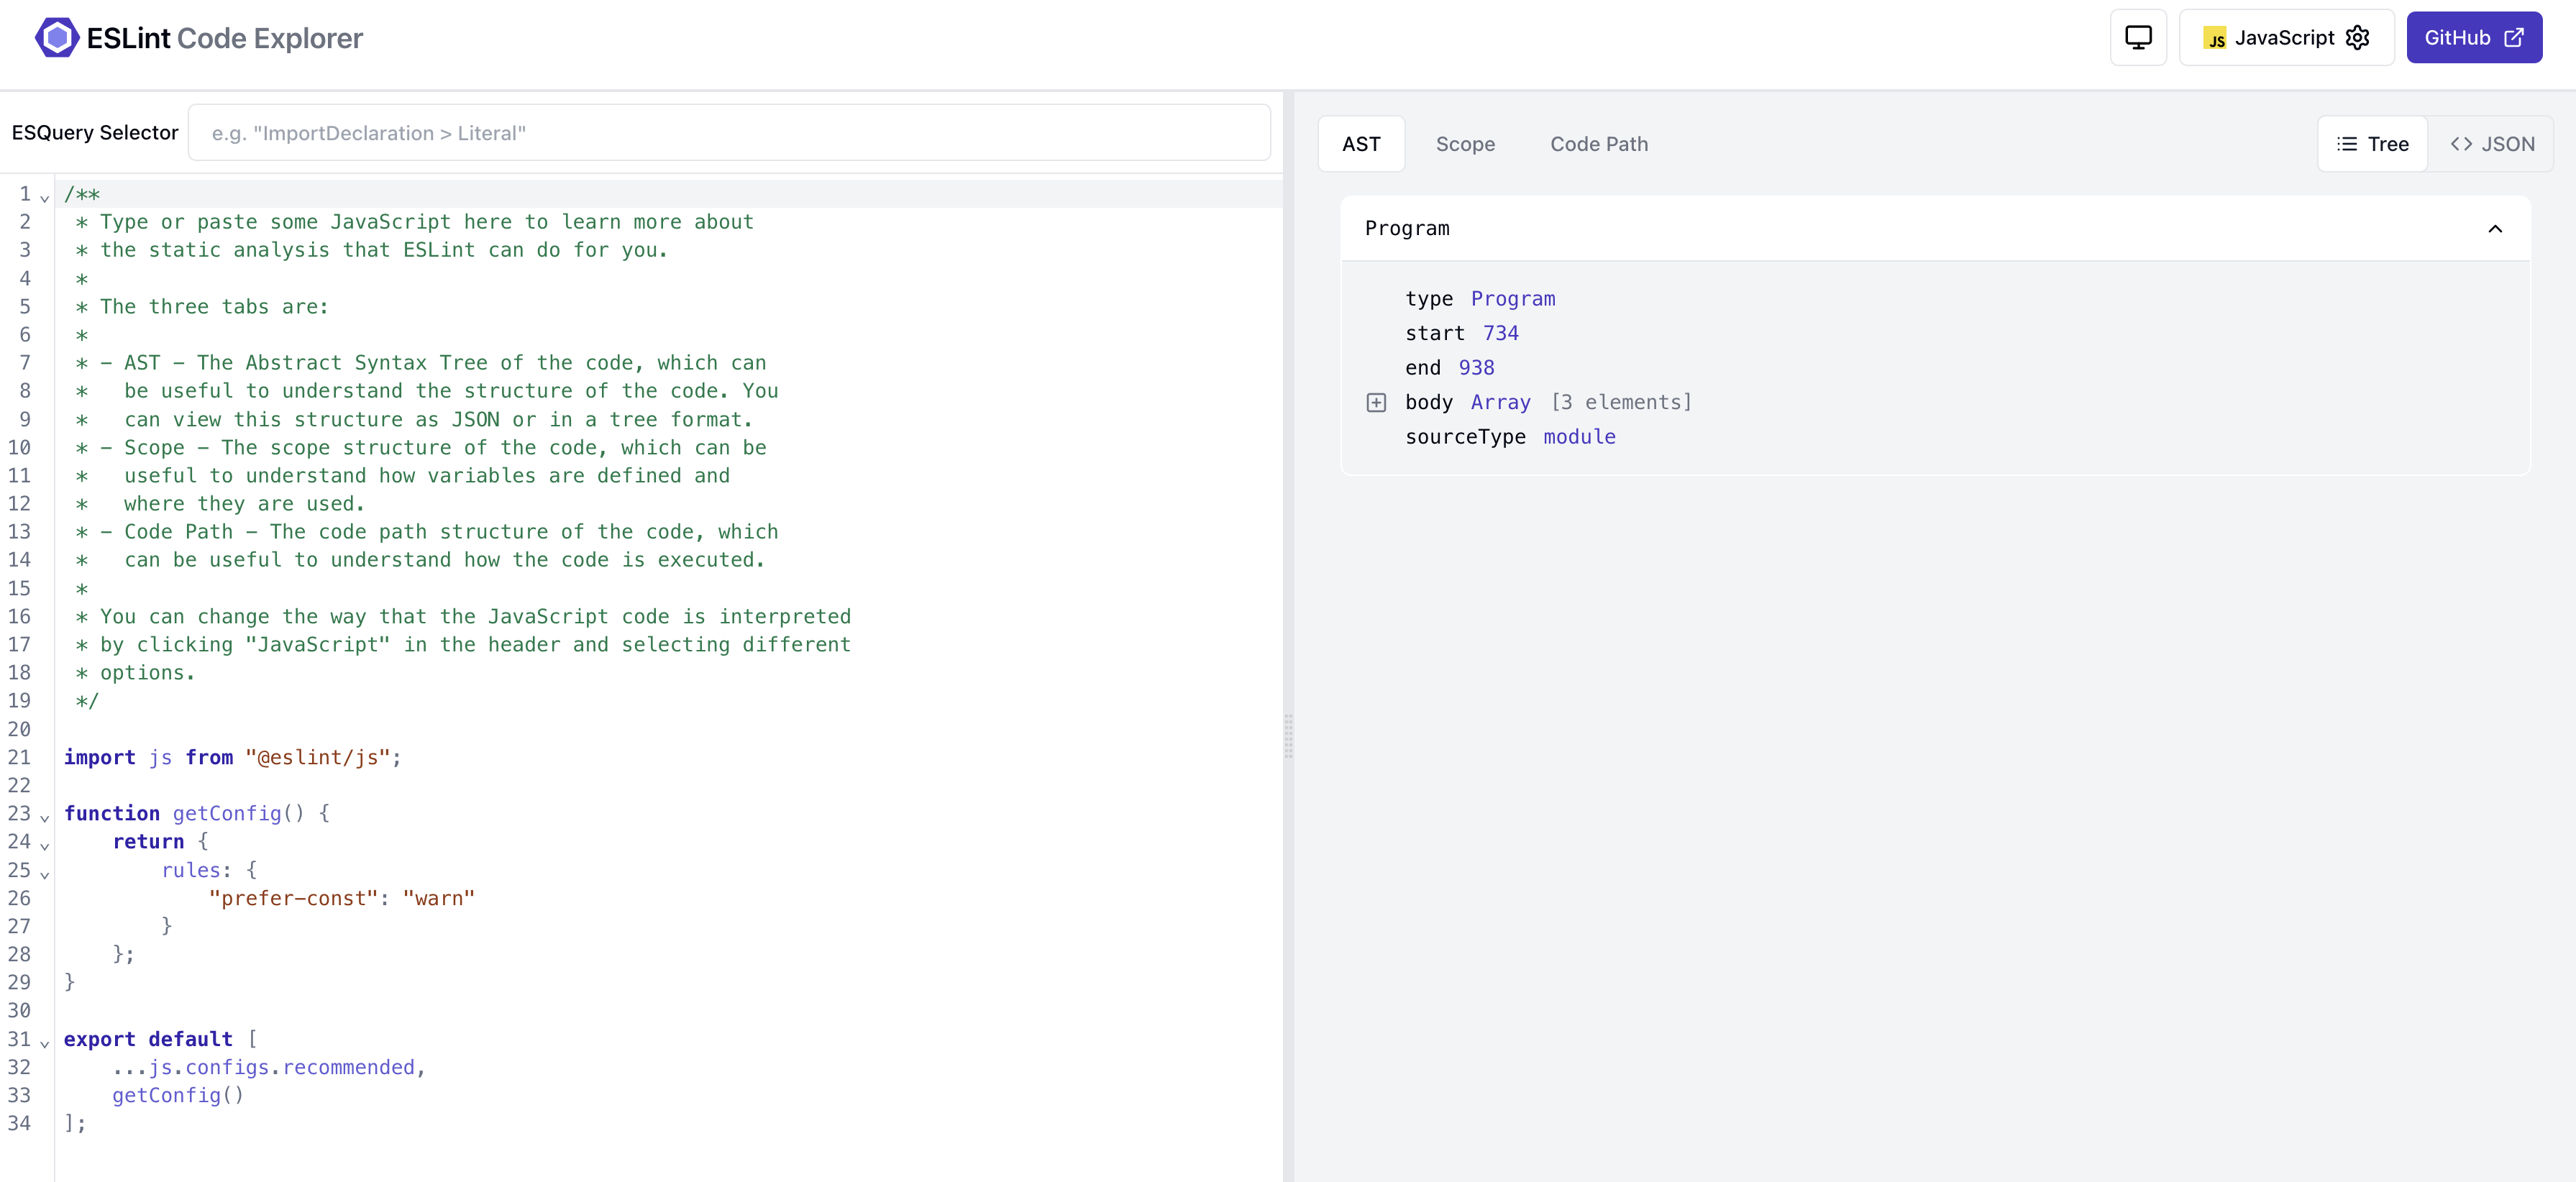The height and width of the screenshot is (1182, 2576).
Task: Click the ESLint hexagon logo icon
Action: [x=57, y=38]
